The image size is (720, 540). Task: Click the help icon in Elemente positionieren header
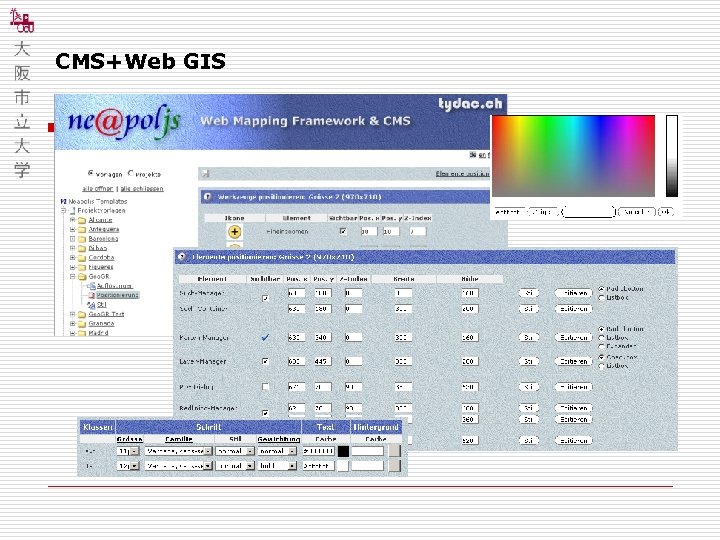[x=182, y=257]
